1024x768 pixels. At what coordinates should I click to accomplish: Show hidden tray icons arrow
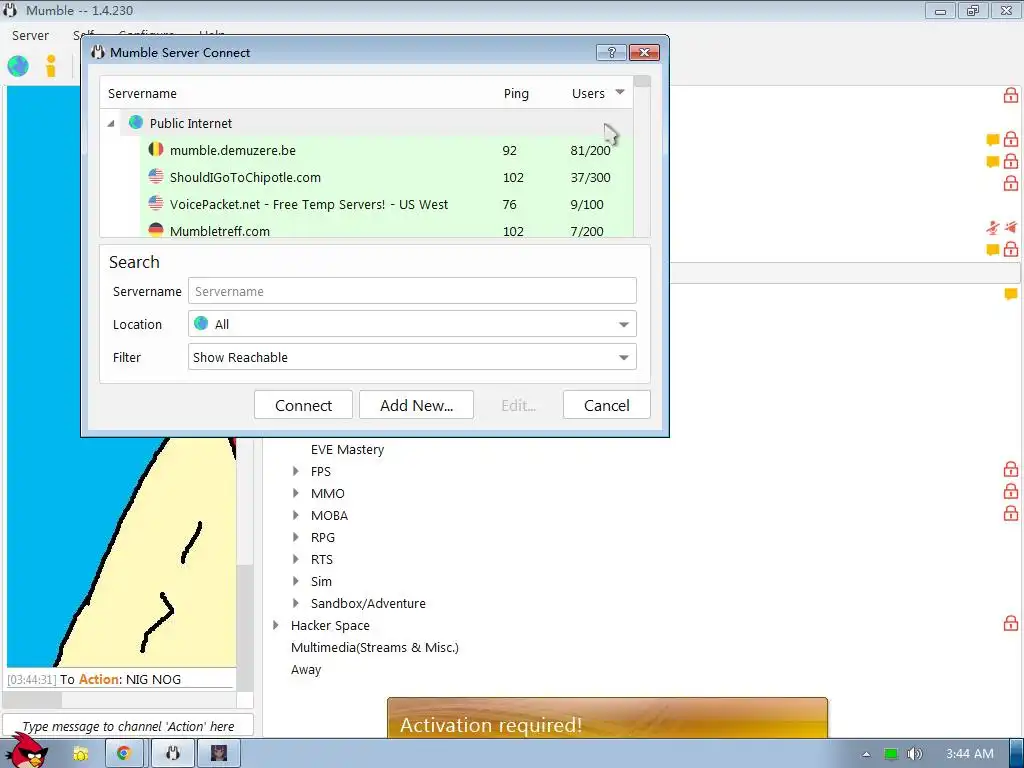[x=866, y=754]
